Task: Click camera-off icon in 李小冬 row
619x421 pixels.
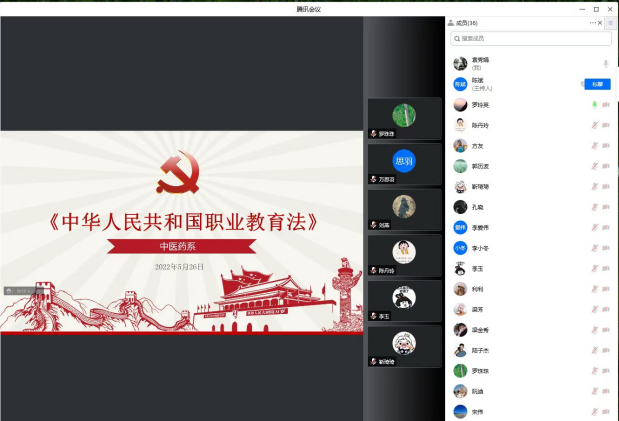Action: coord(606,248)
